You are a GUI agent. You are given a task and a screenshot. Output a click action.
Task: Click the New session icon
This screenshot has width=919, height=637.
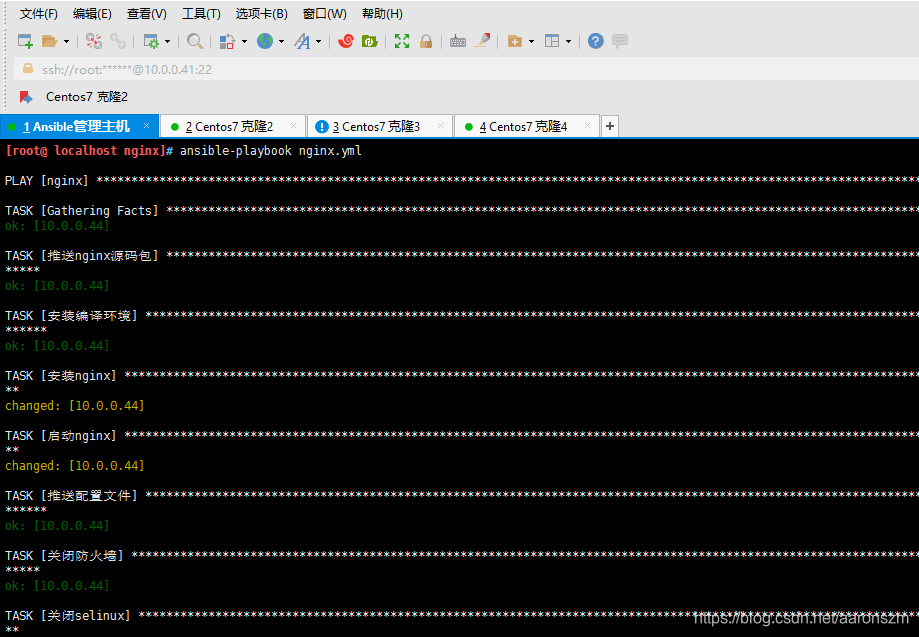point(25,41)
